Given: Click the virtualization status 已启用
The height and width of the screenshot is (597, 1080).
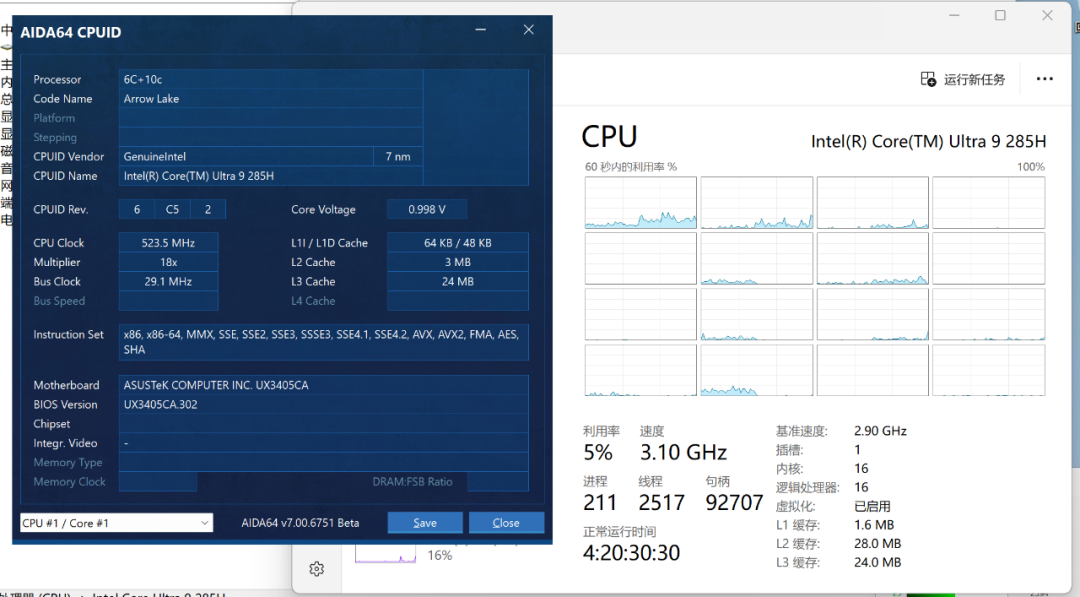Looking at the screenshot, I should [872, 506].
